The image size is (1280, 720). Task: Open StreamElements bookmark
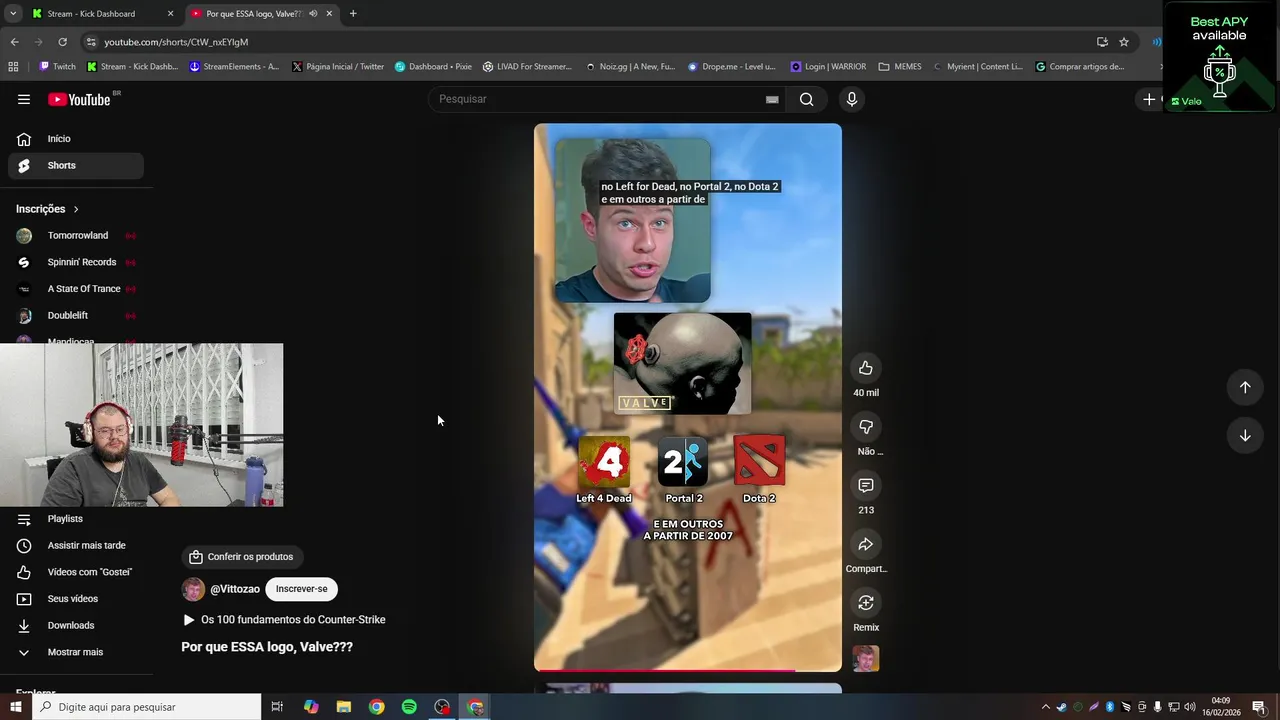[234, 67]
